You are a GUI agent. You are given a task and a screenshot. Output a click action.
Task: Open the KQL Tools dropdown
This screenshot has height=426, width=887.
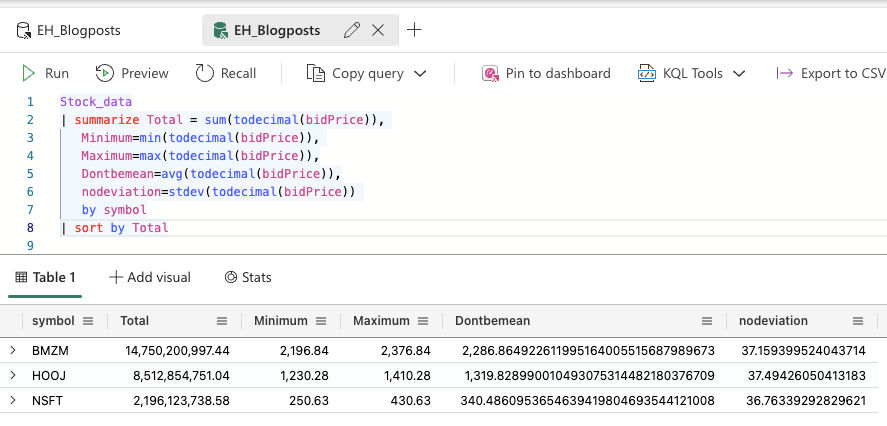tap(740, 73)
